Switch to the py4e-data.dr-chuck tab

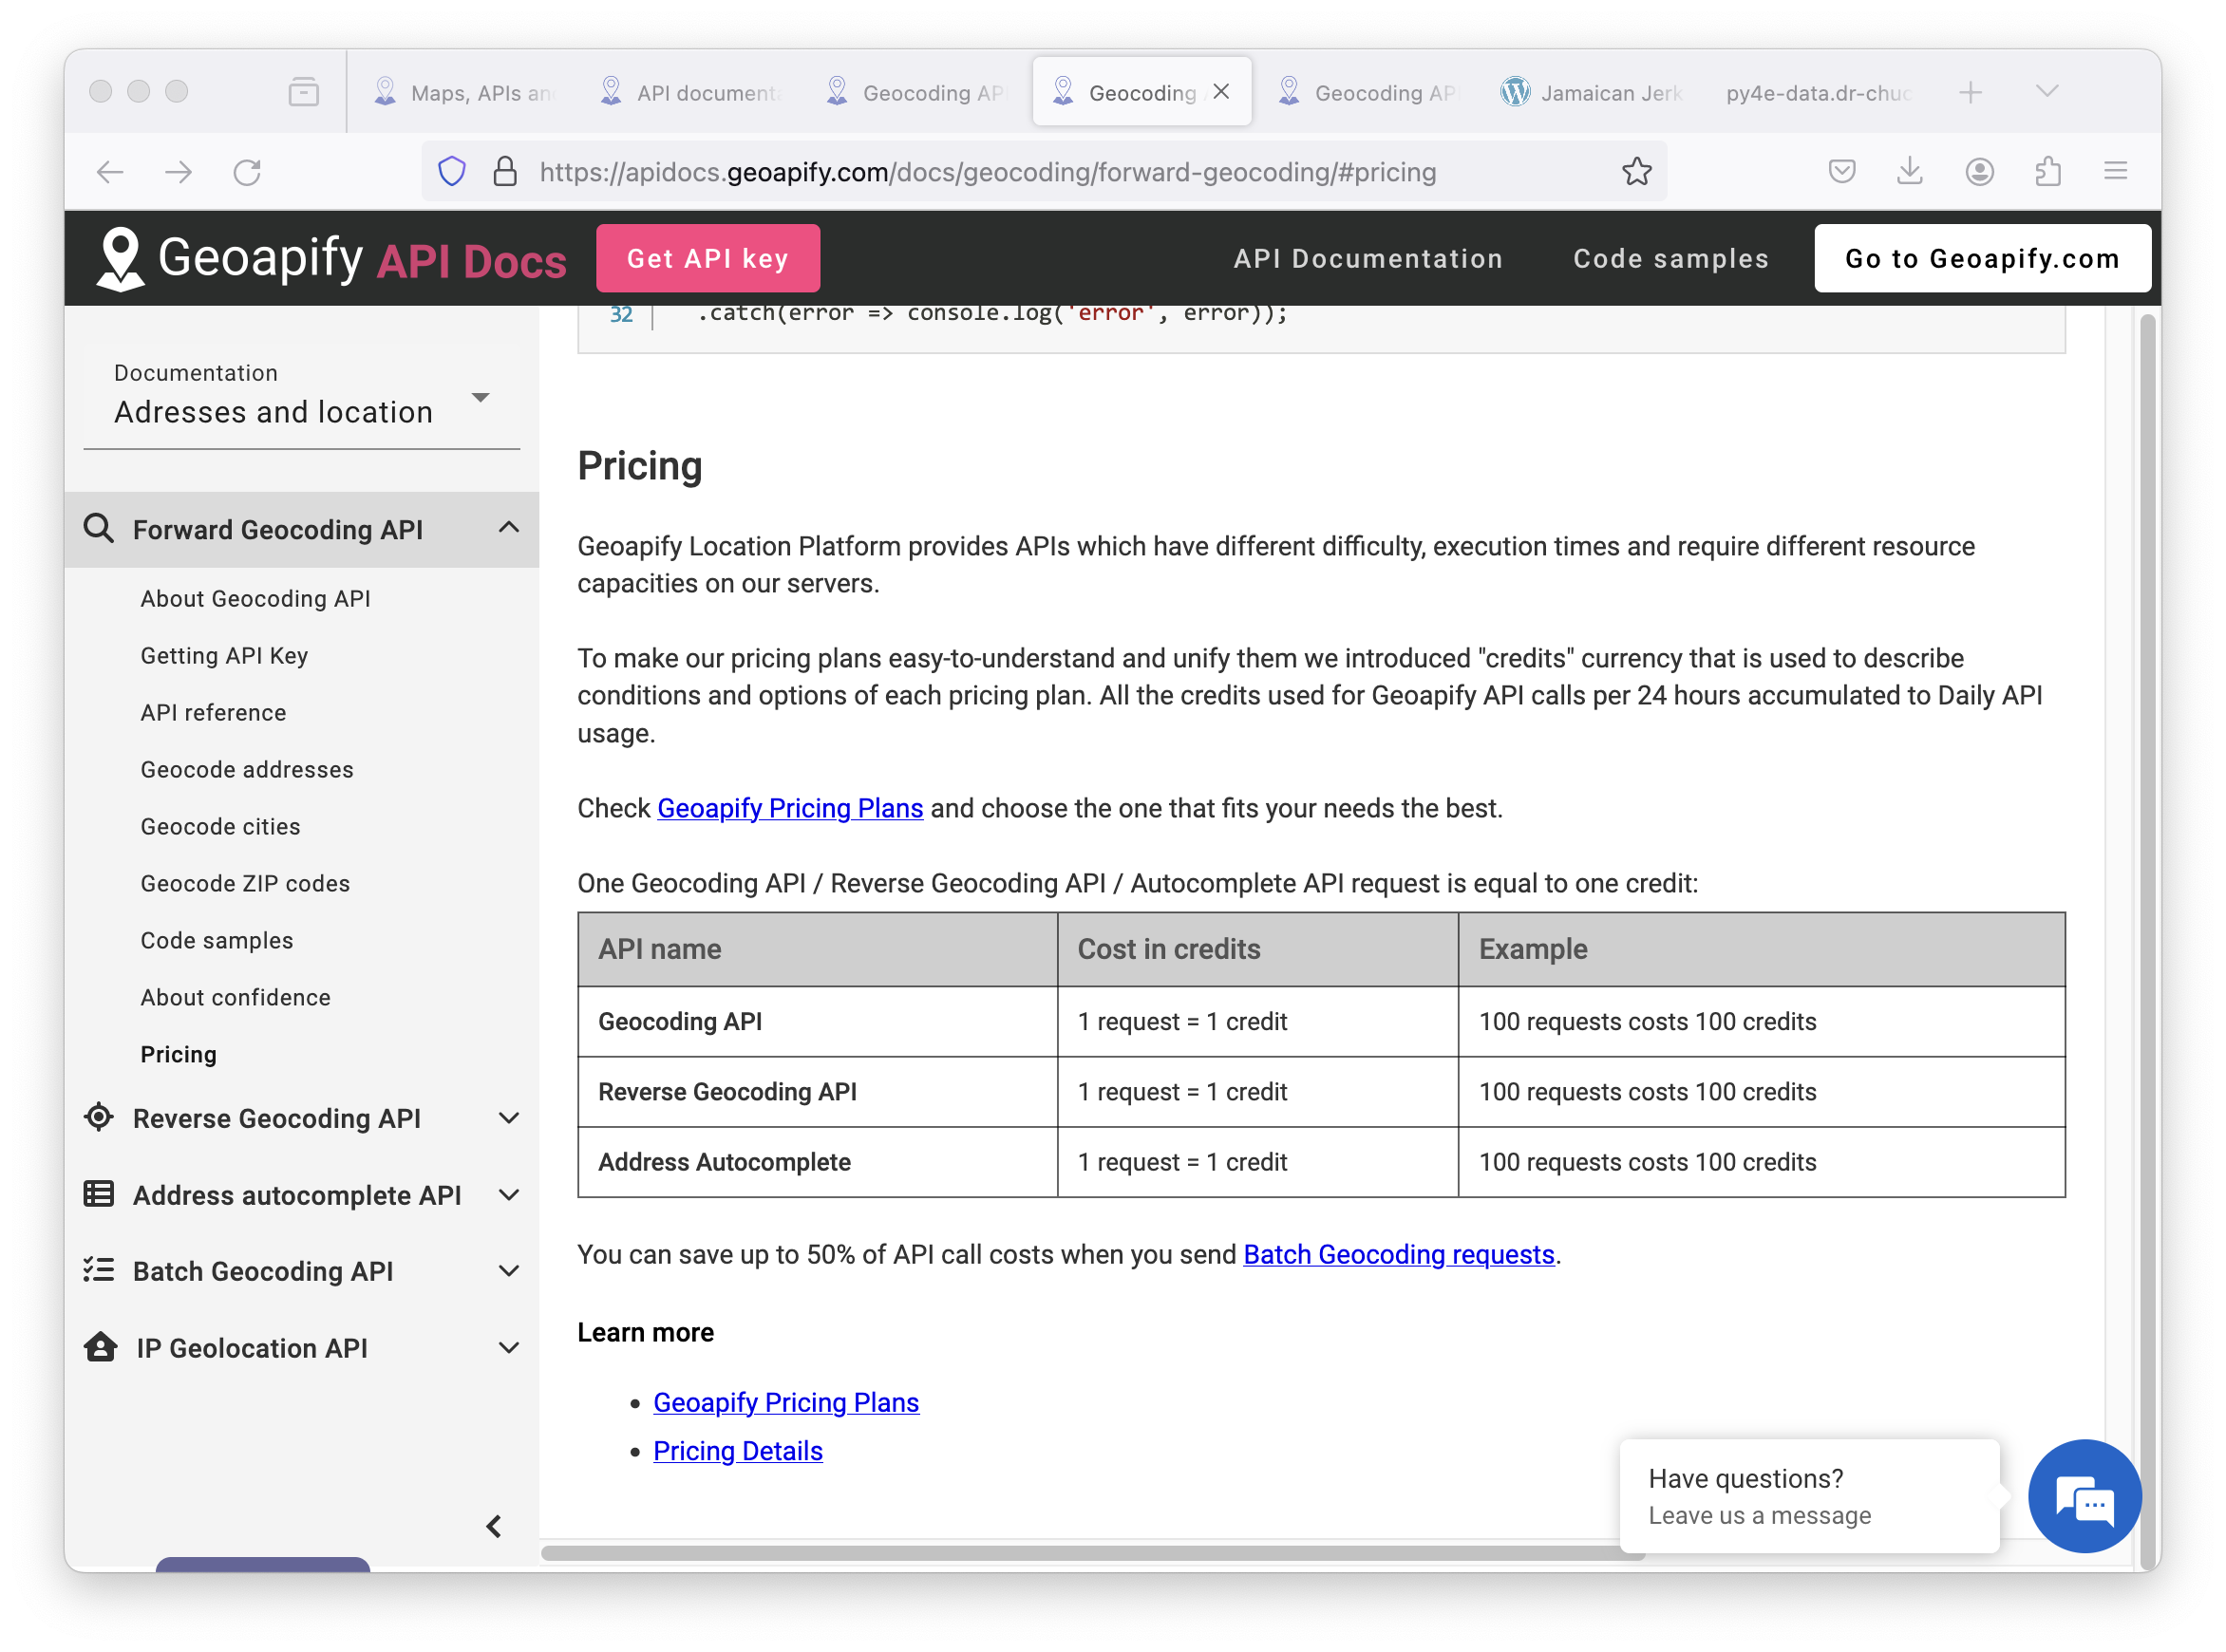click(x=1819, y=92)
